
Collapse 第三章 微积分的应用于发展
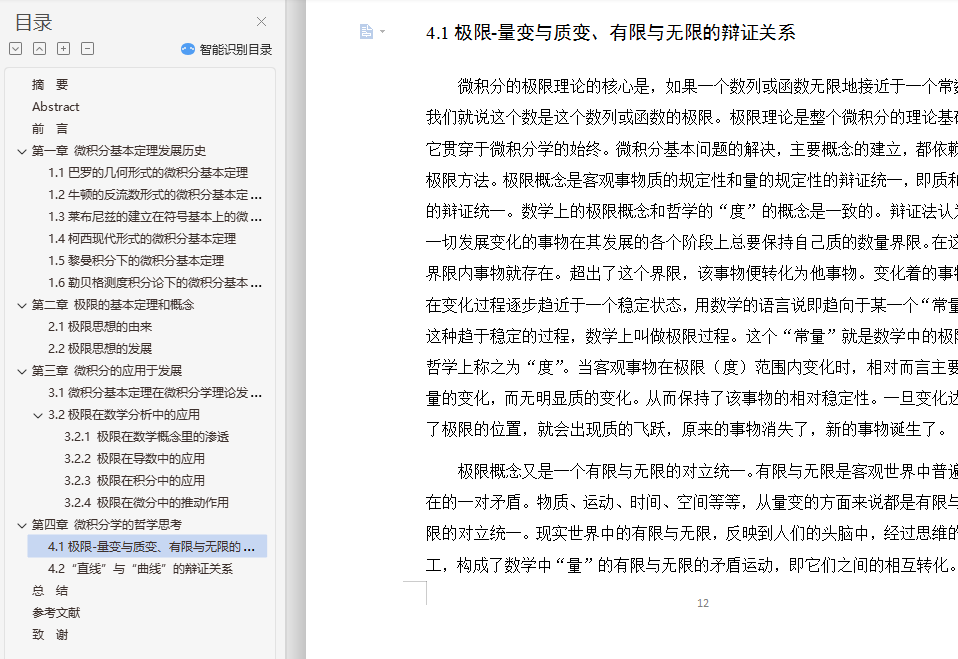coord(22,371)
